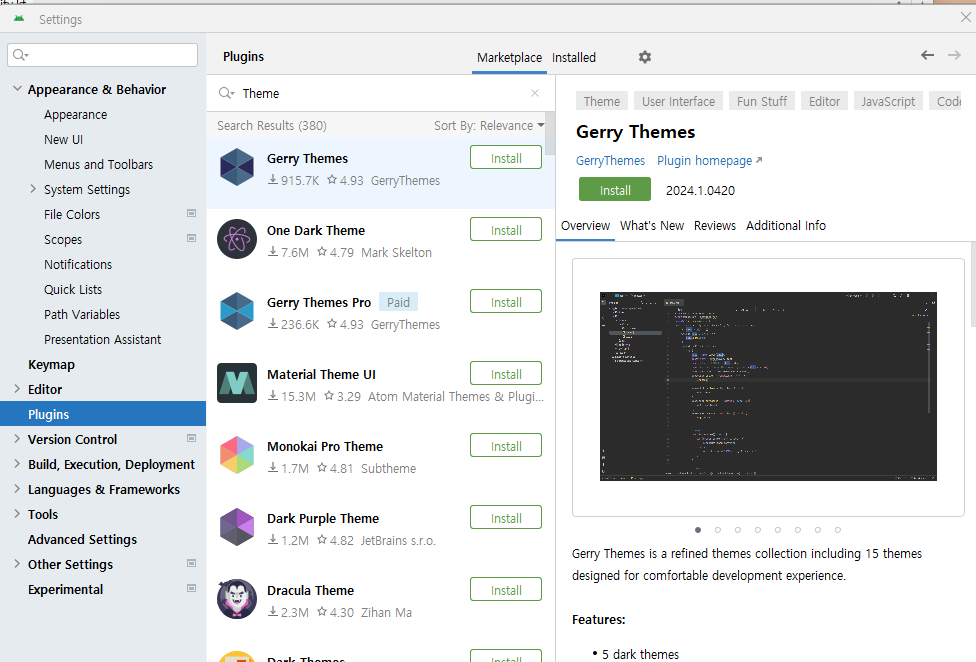Clear the Theme search with X icon
Screen dimensions: 976x662
click(x=535, y=93)
